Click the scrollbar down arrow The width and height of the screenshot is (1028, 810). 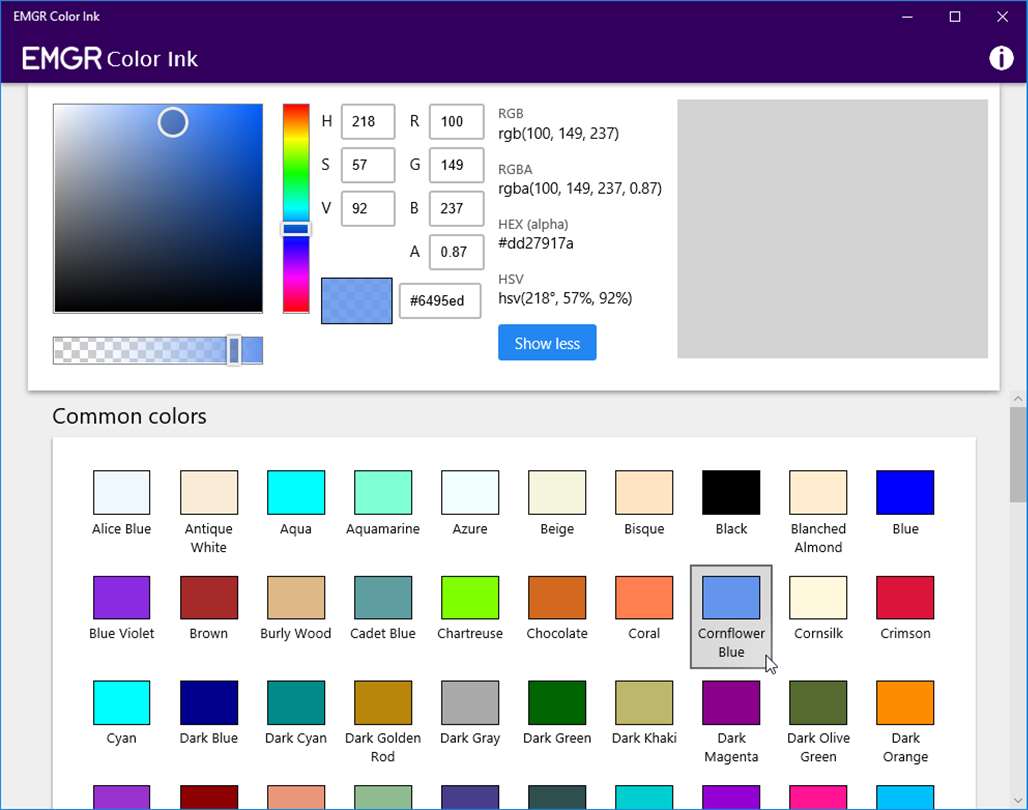click(1018, 801)
